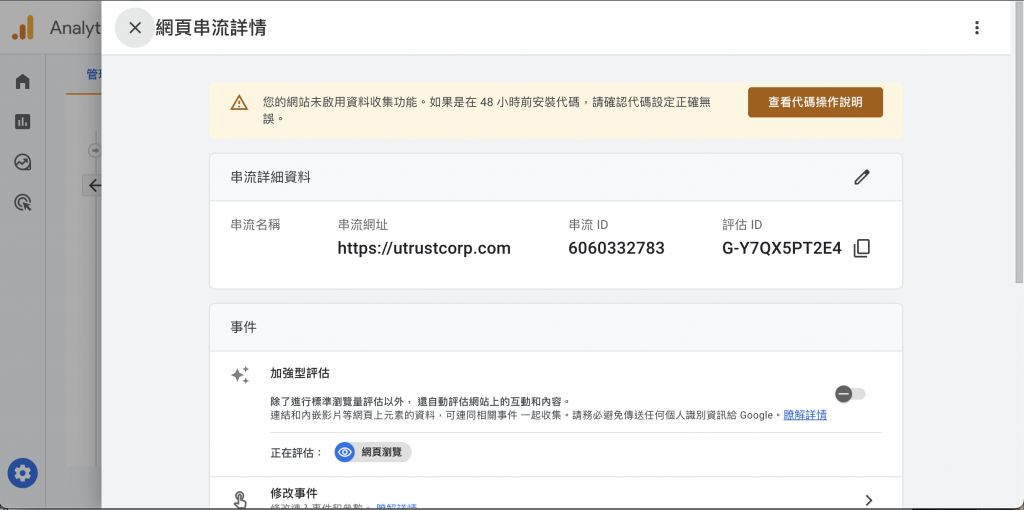Image resolution: width=1024 pixels, height=510 pixels.
Task: Close the web stream details panel
Action: pyautogui.click(x=135, y=27)
